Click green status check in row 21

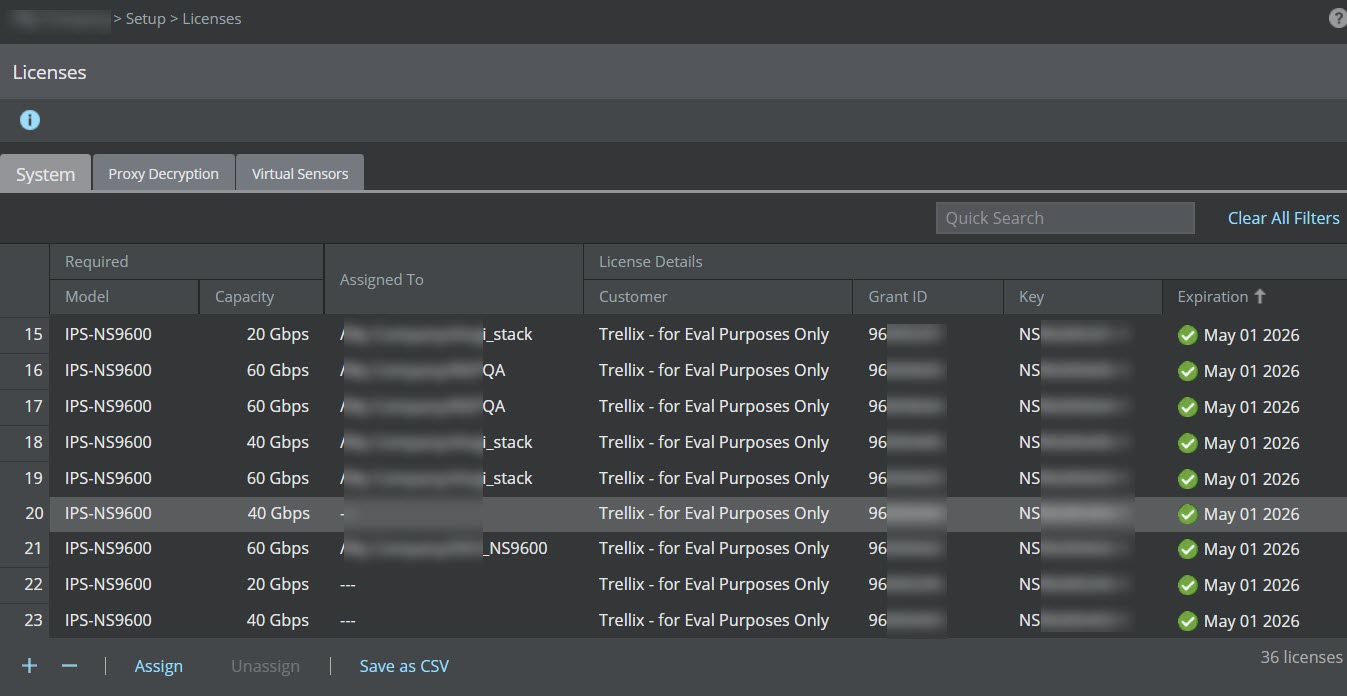point(1188,549)
